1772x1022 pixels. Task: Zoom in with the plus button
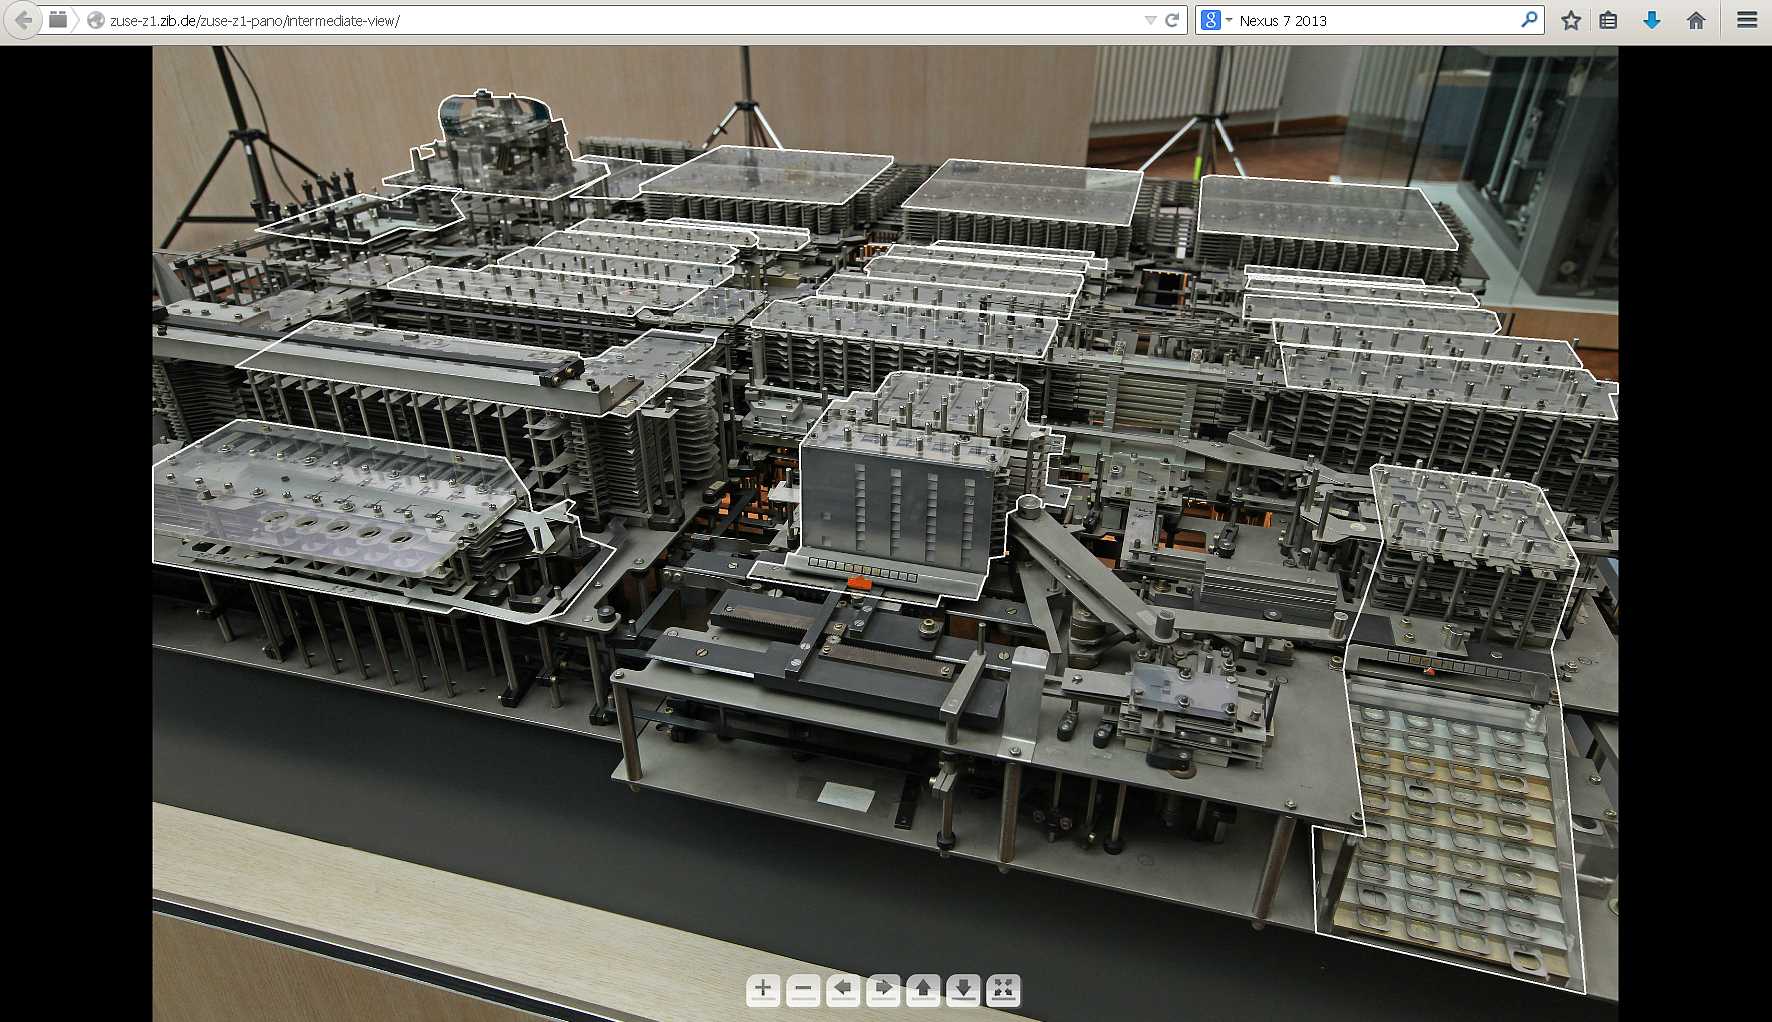tap(762, 990)
